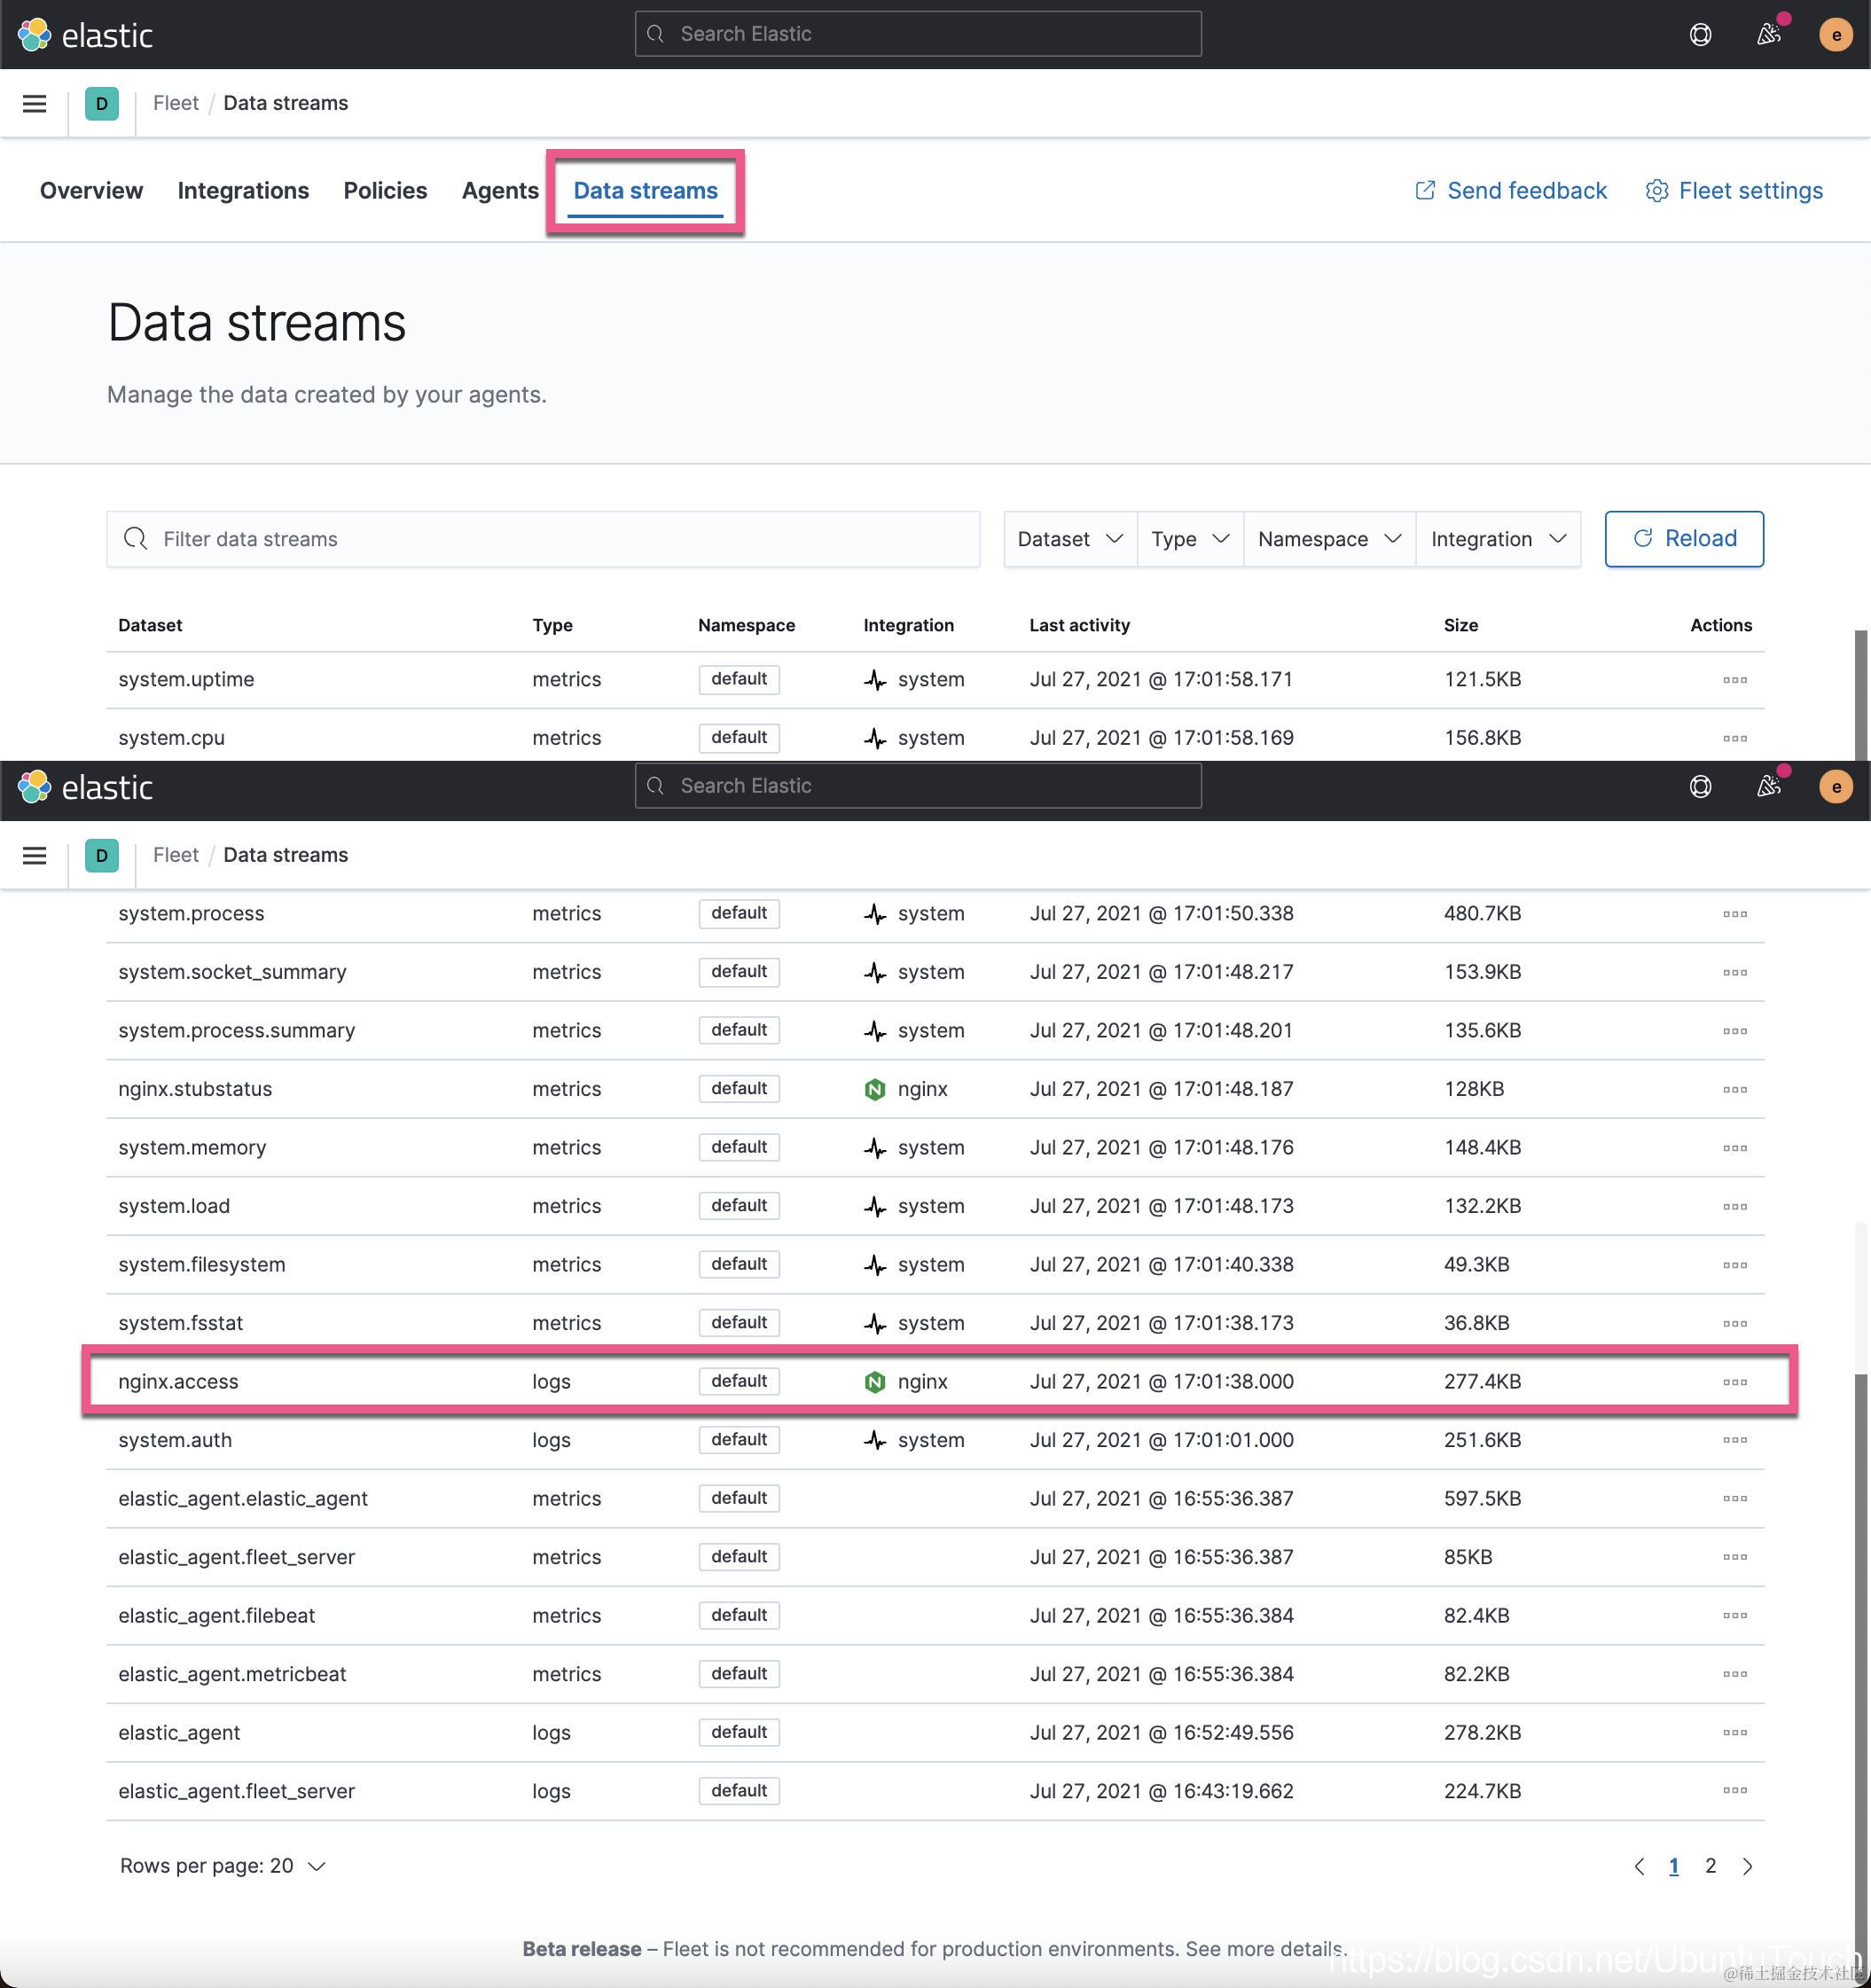Click the Filter data streams search field
Image resolution: width=1871 pixels, height=1988 pixels.
[x=543, y=539]
